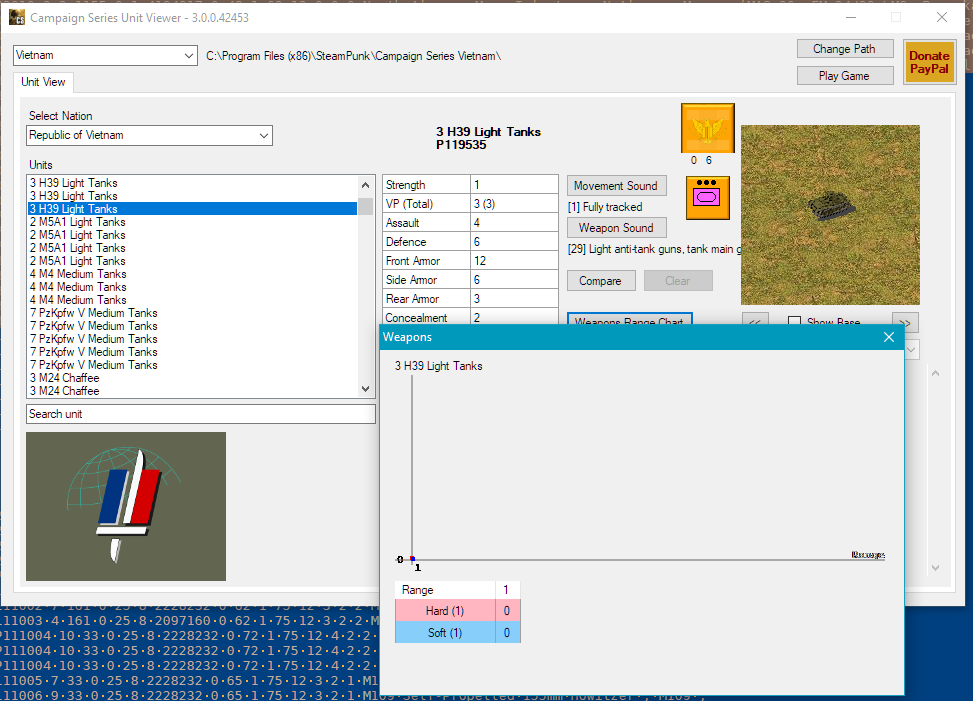This screenshot has height=701, width=973.
Task: Close the Campaign Series Unit Viewer window
Action: tap(942, 17)
